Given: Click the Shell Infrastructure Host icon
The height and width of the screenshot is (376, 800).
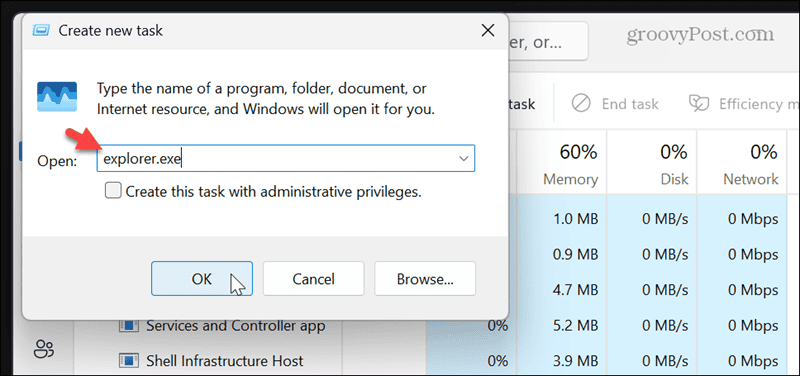Looking at the screenshot, I should (x=129, y=361).
